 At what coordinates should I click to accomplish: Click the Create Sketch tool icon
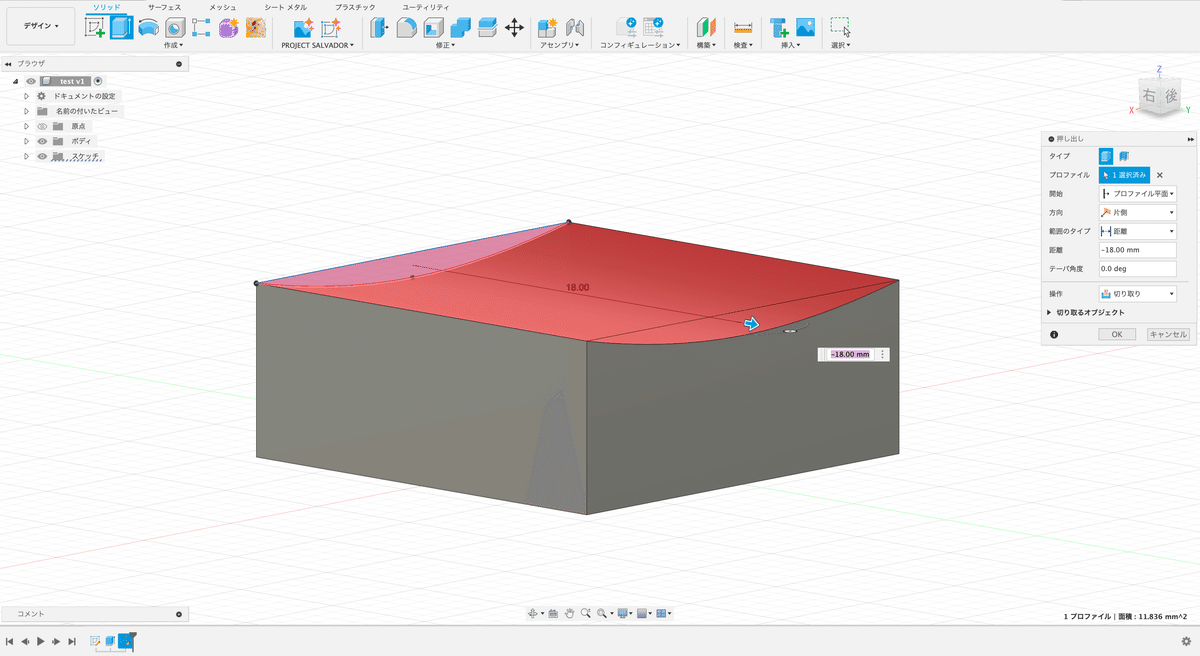tap(96, 28)
